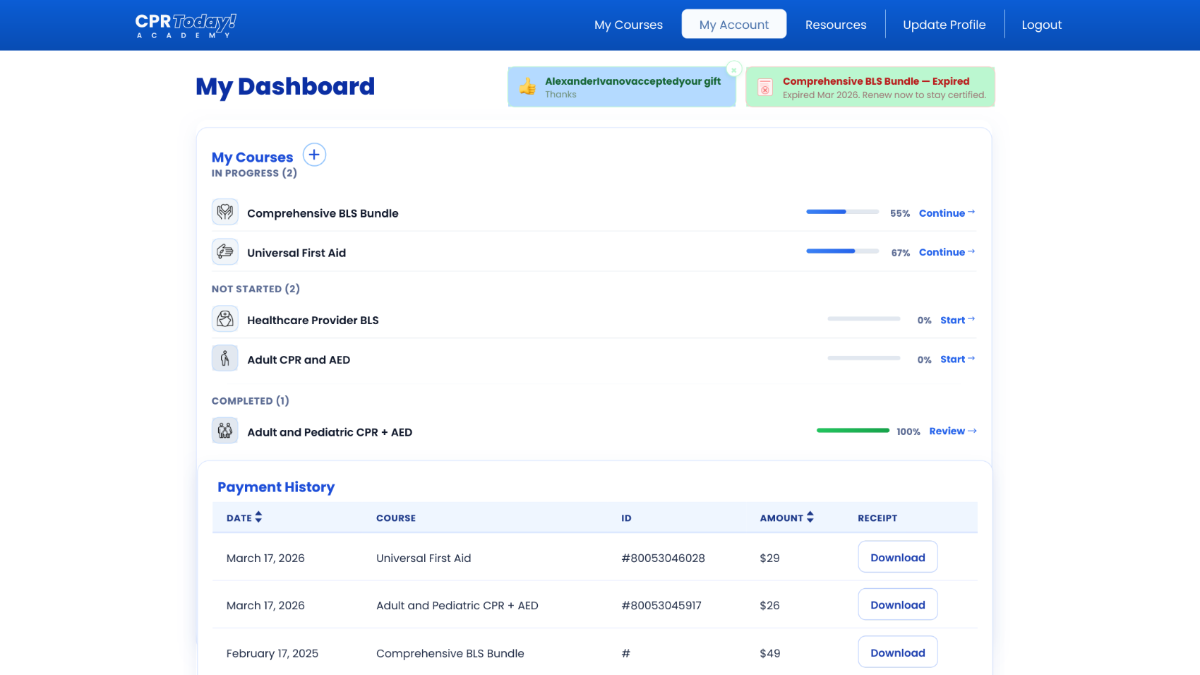Open Update Profile
Viewport: 1200px width, 675px height.
(x=944, y=24)
